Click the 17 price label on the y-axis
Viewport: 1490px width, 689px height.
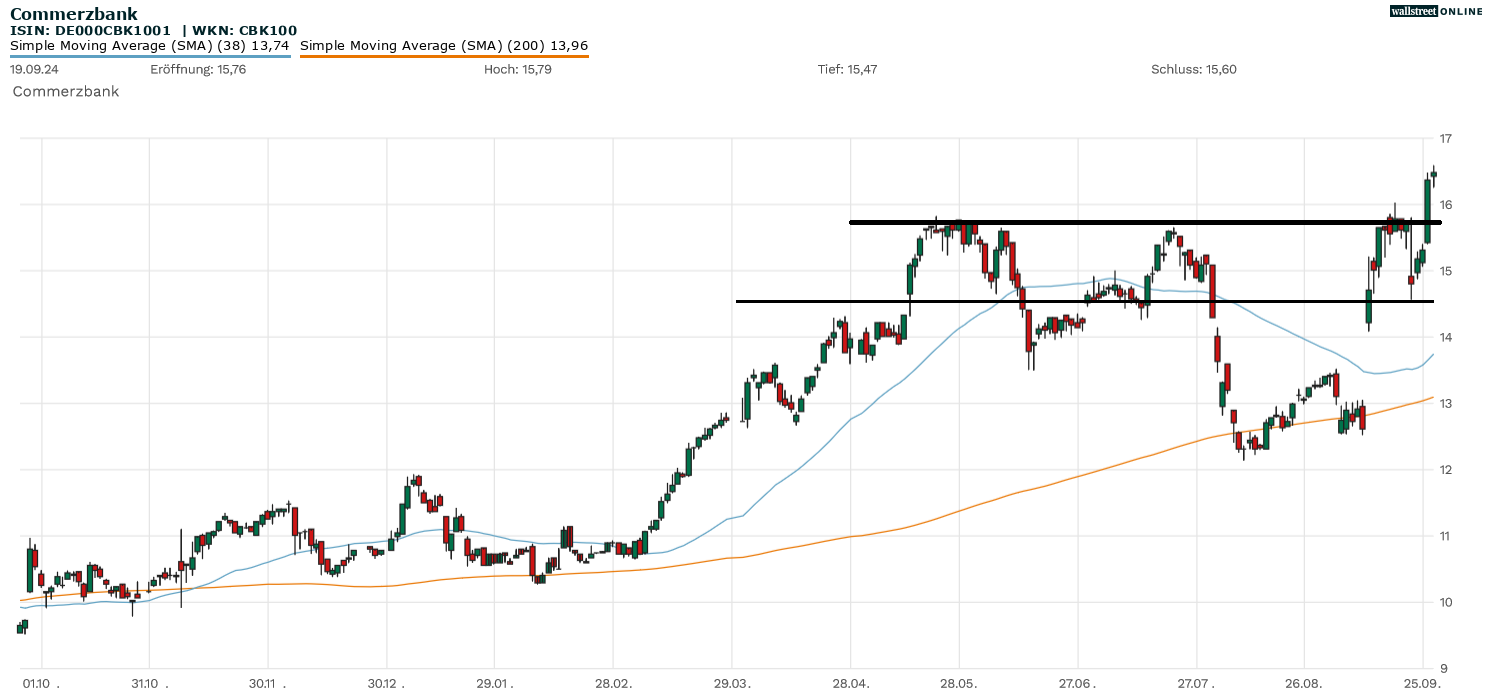point(1446,138)
